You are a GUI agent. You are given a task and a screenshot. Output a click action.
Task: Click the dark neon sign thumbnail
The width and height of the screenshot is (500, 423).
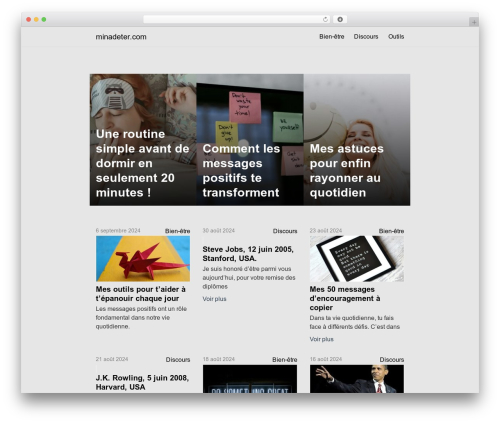coord(250,379)
